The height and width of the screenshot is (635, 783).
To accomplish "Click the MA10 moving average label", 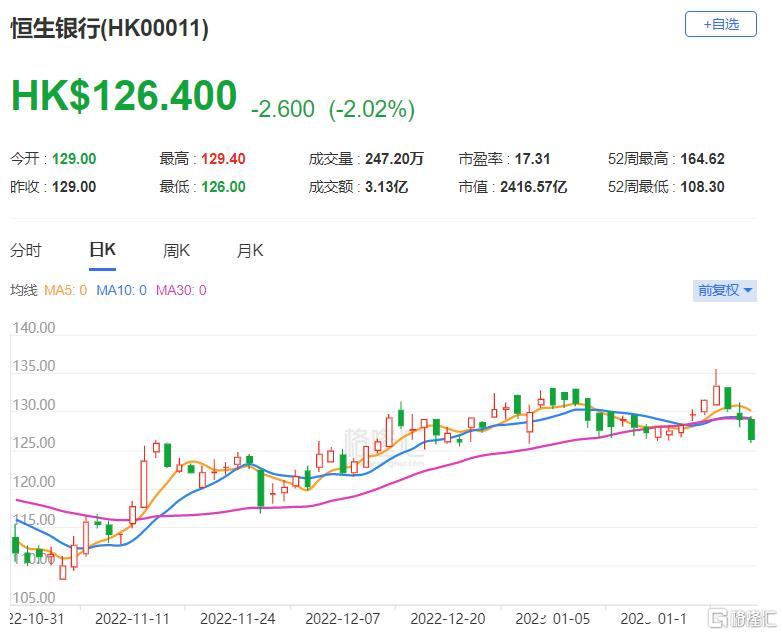I will point(121,290).
